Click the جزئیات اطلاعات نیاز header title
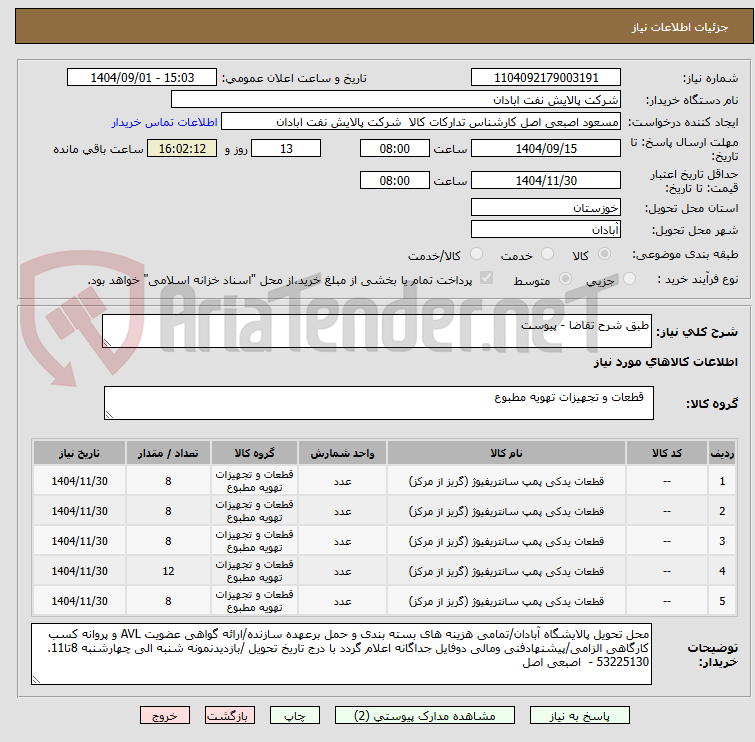 680,27
